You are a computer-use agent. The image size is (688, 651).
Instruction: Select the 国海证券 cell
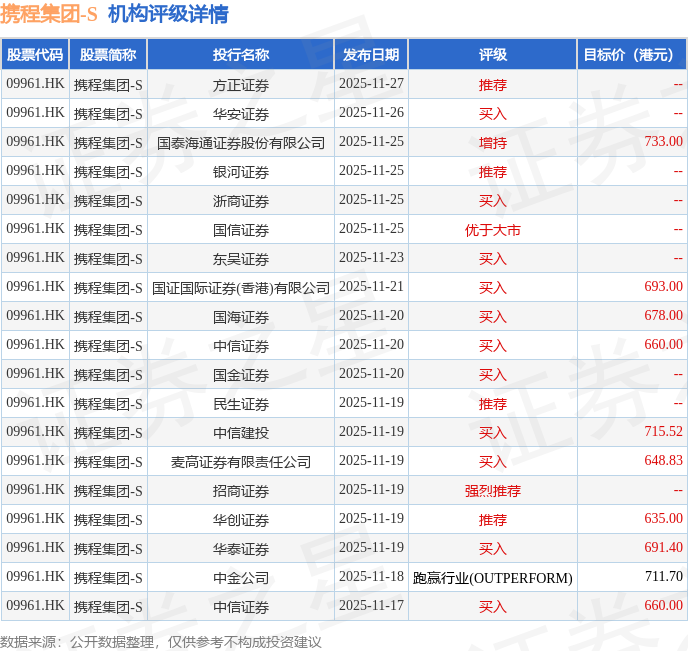[241, 317]
